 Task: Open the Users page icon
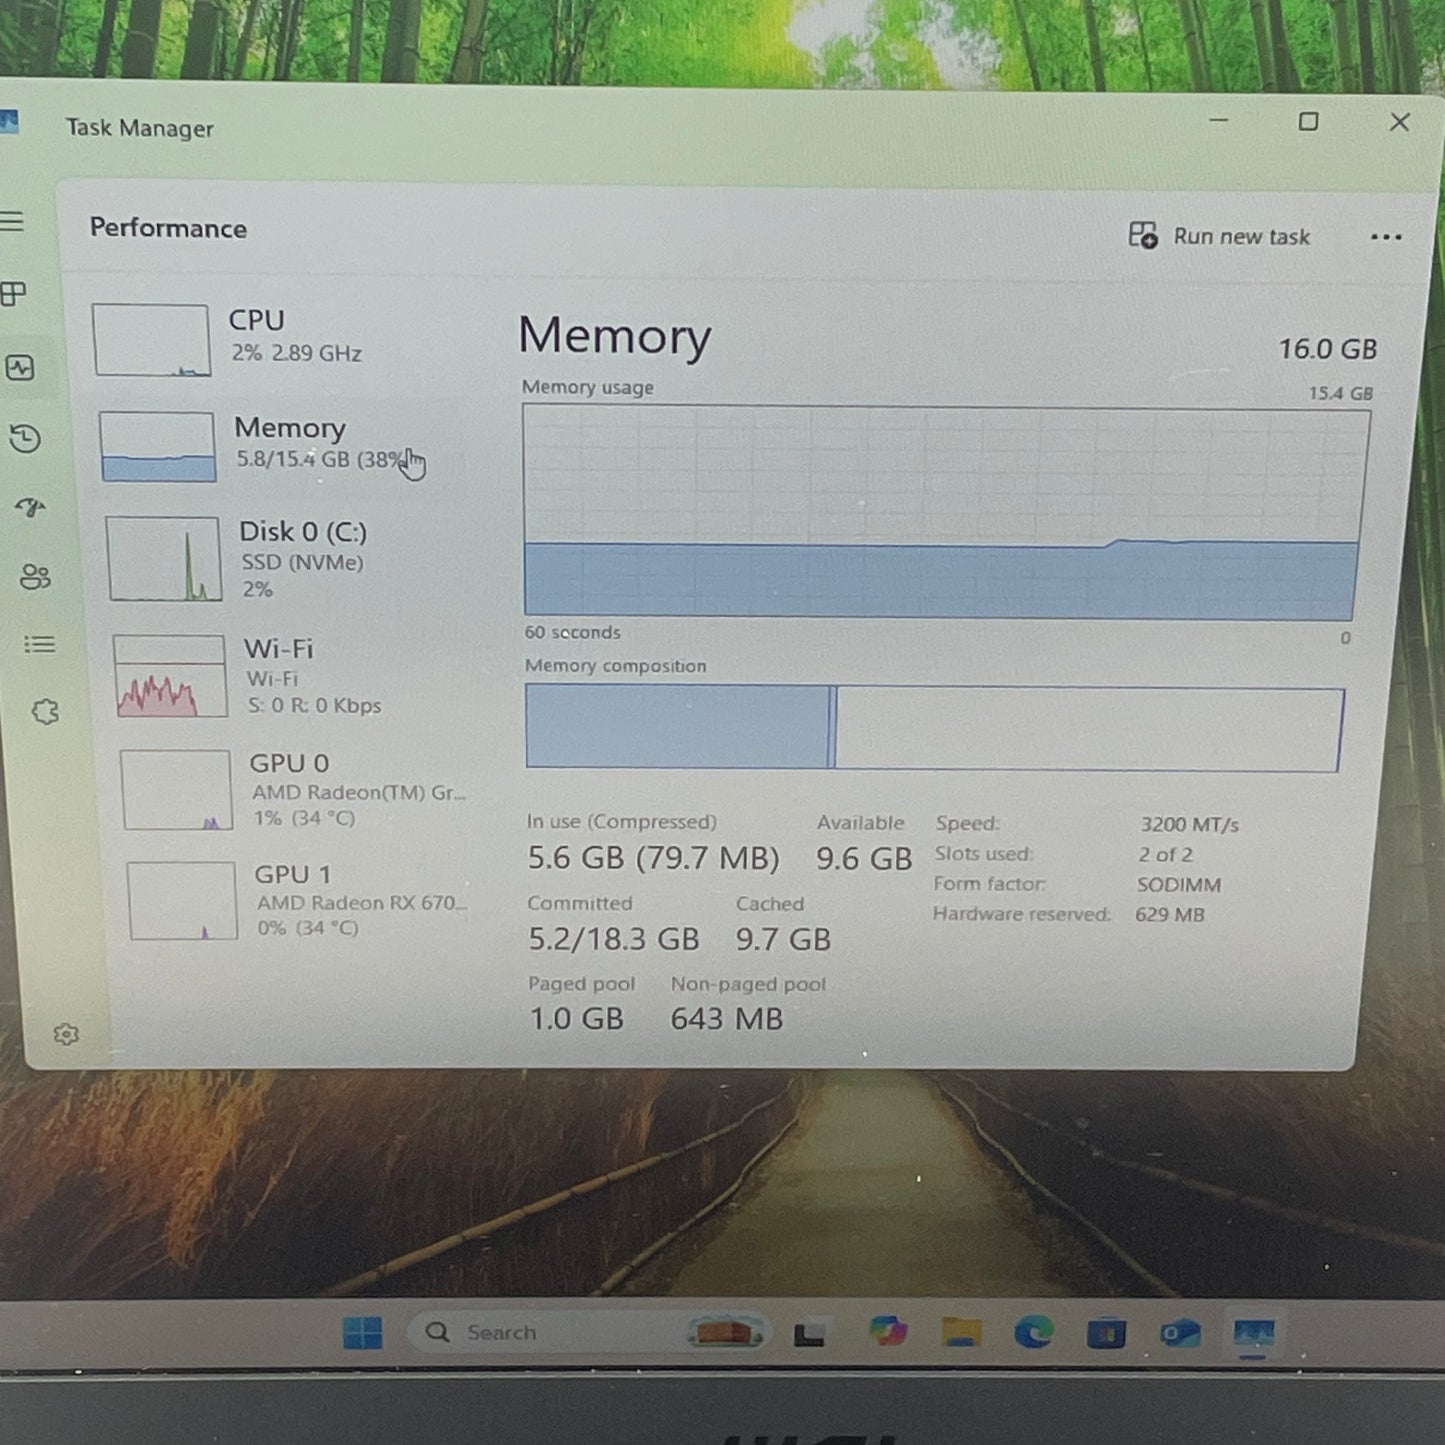click(x=35, y=577)
